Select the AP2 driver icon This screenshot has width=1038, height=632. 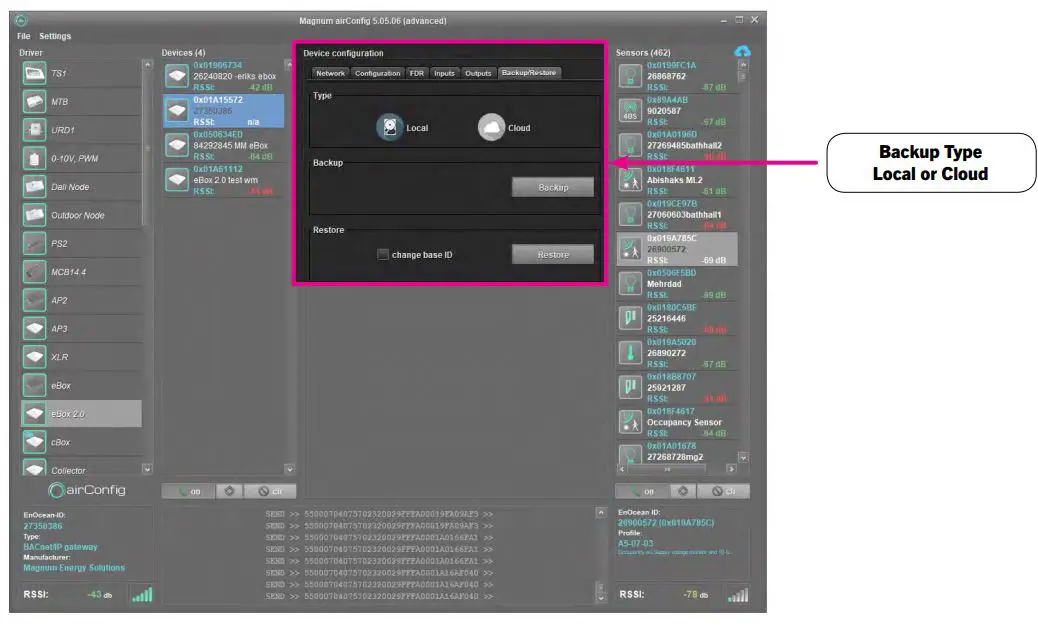point(34,300)
